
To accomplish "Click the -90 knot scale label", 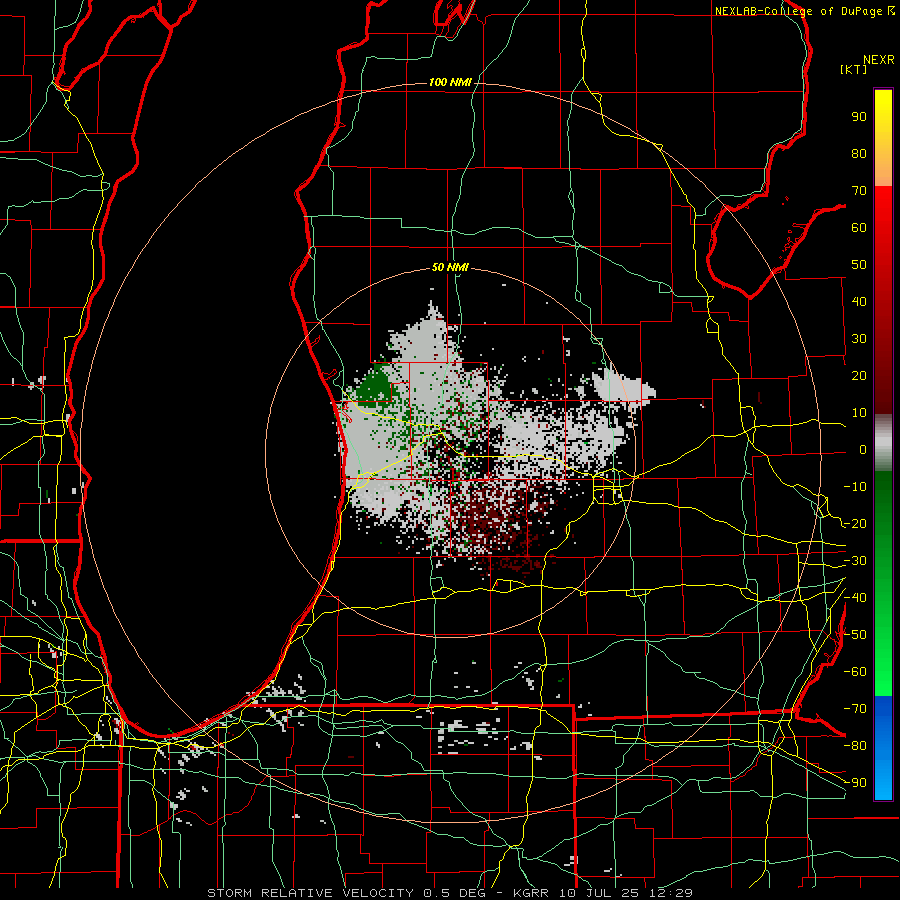I will click(855, 783).
